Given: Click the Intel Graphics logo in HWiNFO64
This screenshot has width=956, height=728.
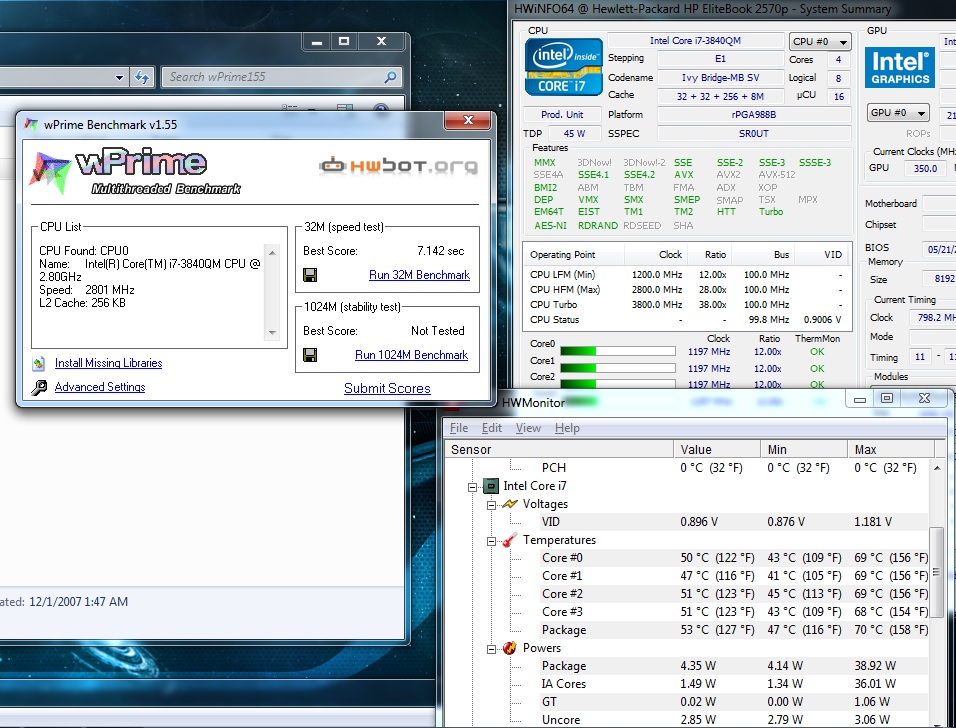Looking at the screenshot, I should tap(900, 68).
